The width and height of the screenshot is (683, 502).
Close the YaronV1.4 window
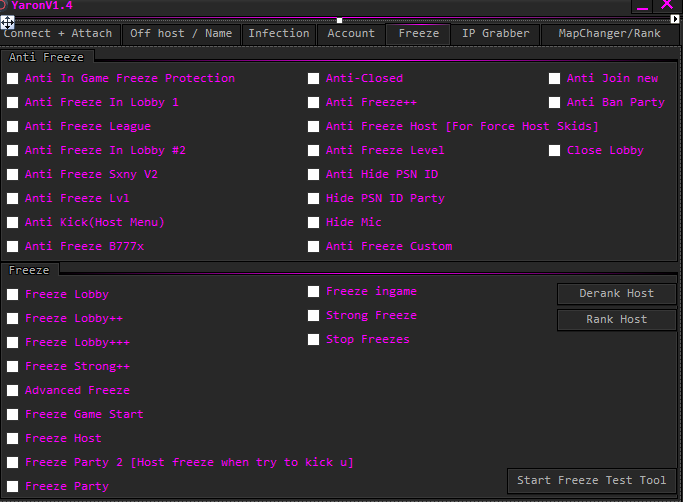coord(667,5)
